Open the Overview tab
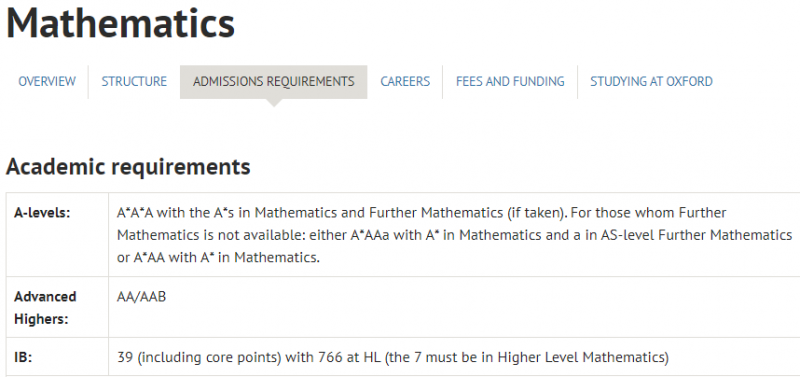 tap(47, 82)
